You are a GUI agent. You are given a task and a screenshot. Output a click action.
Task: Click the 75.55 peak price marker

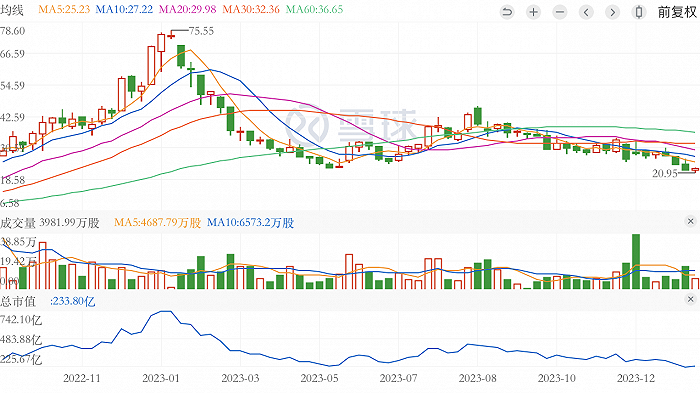(x=201, y=31)
